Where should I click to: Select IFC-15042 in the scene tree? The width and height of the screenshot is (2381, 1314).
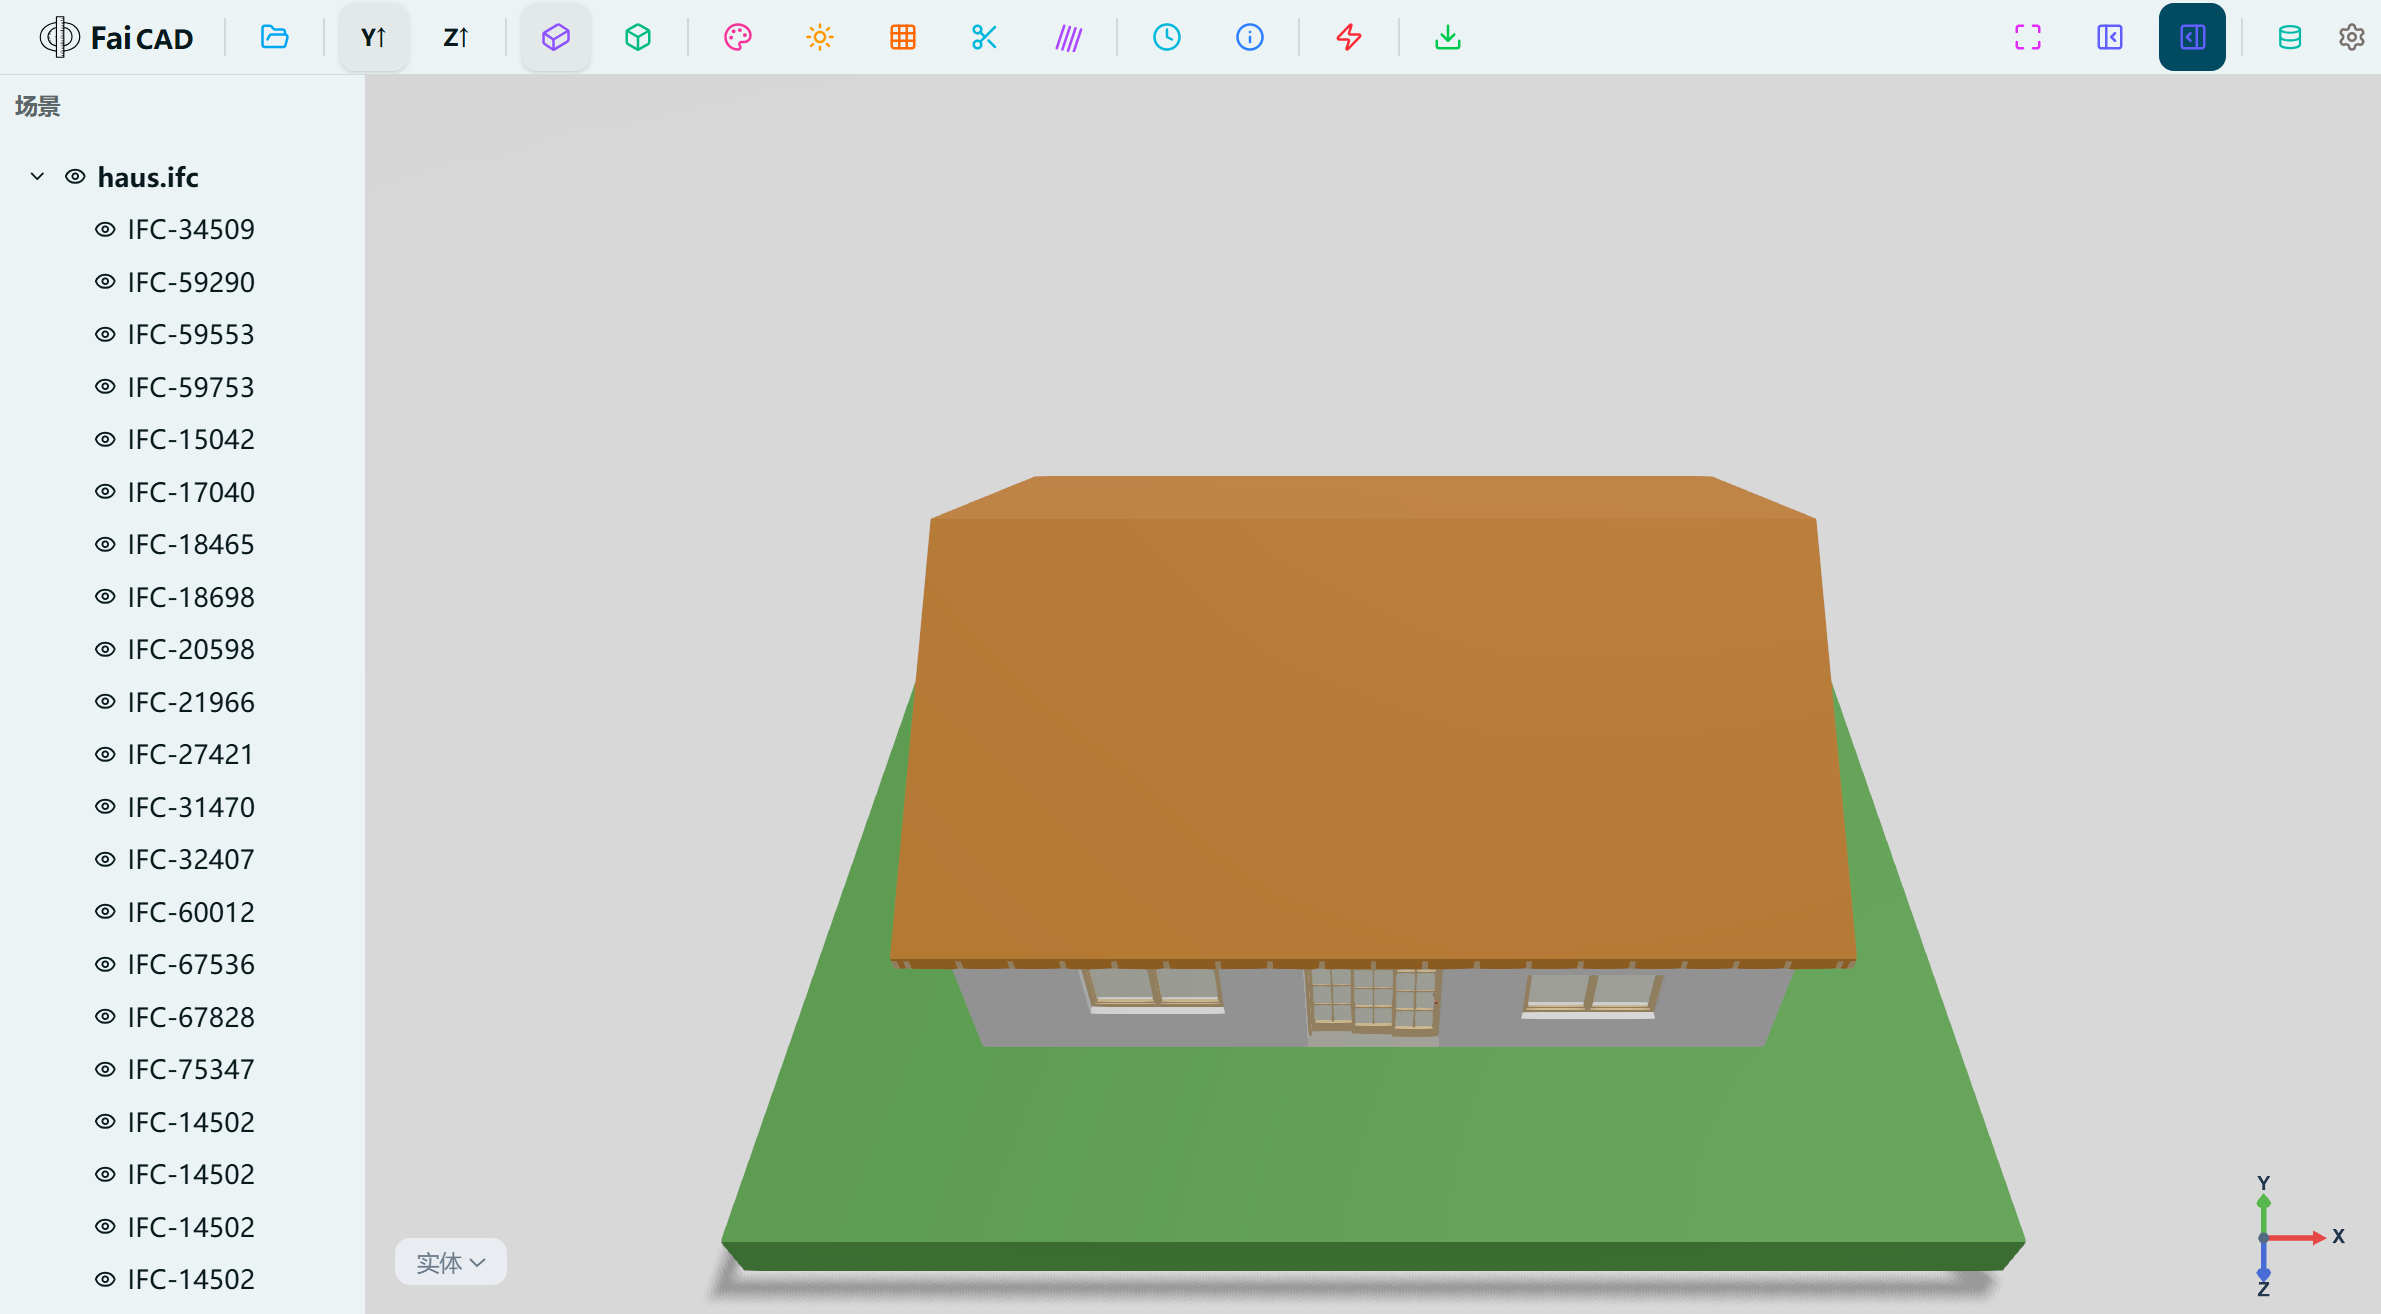pos(191,439)
